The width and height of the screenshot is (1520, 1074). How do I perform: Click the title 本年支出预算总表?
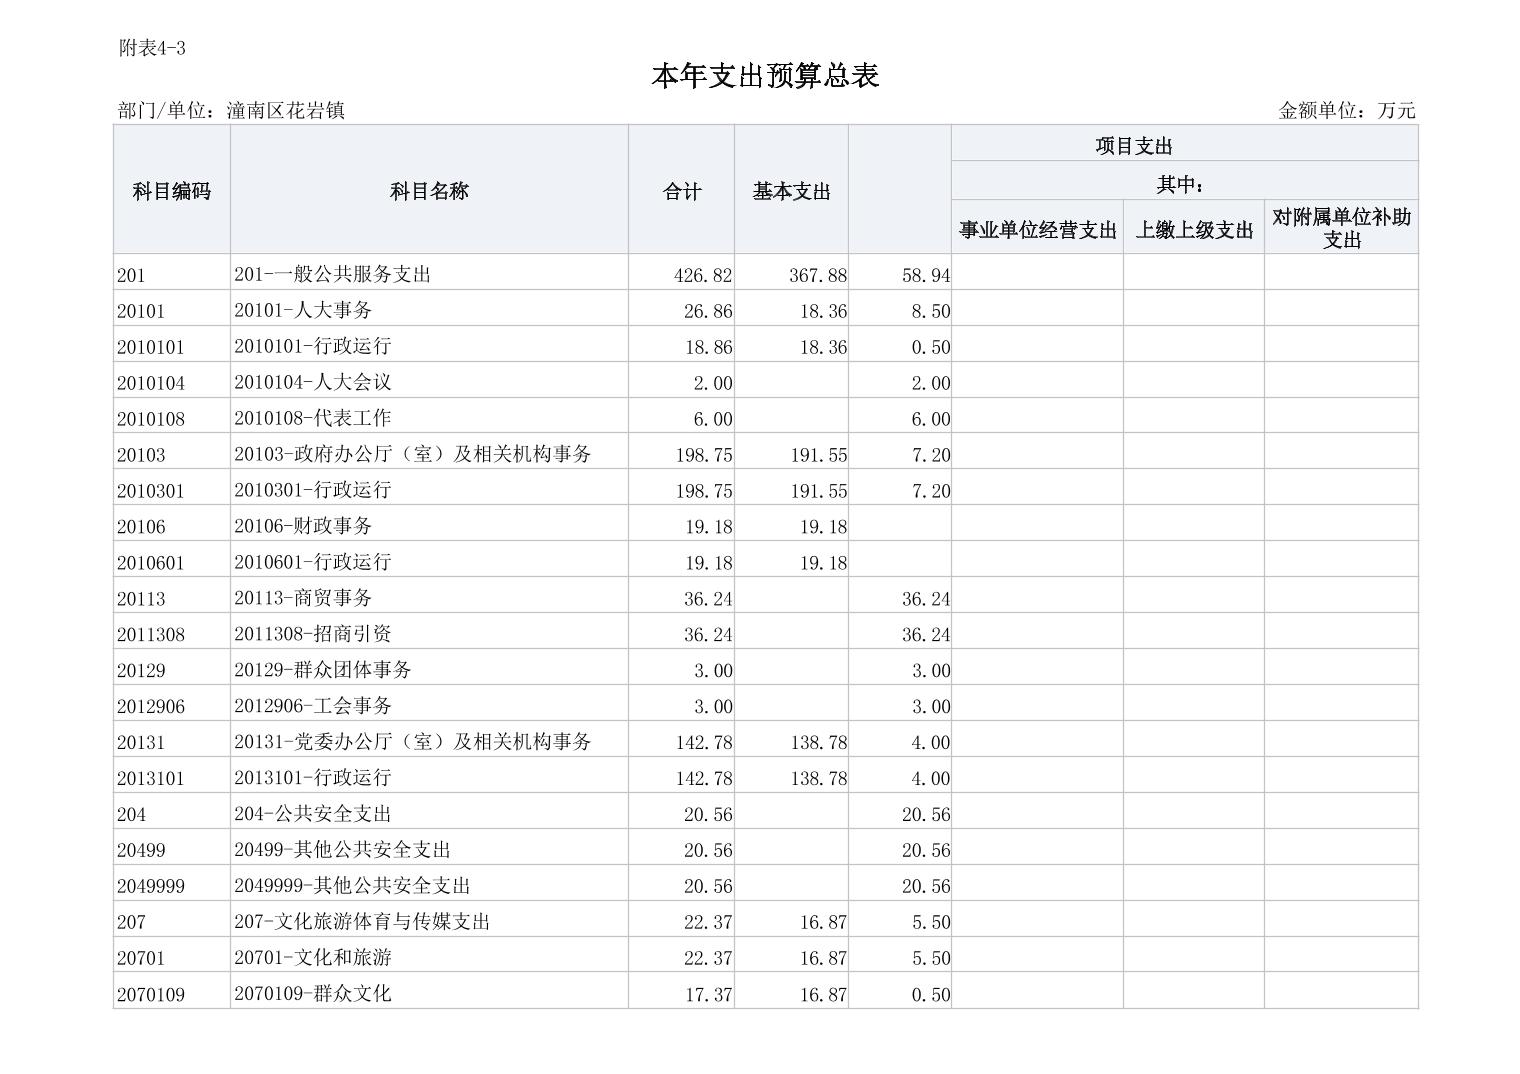(765, 76)
